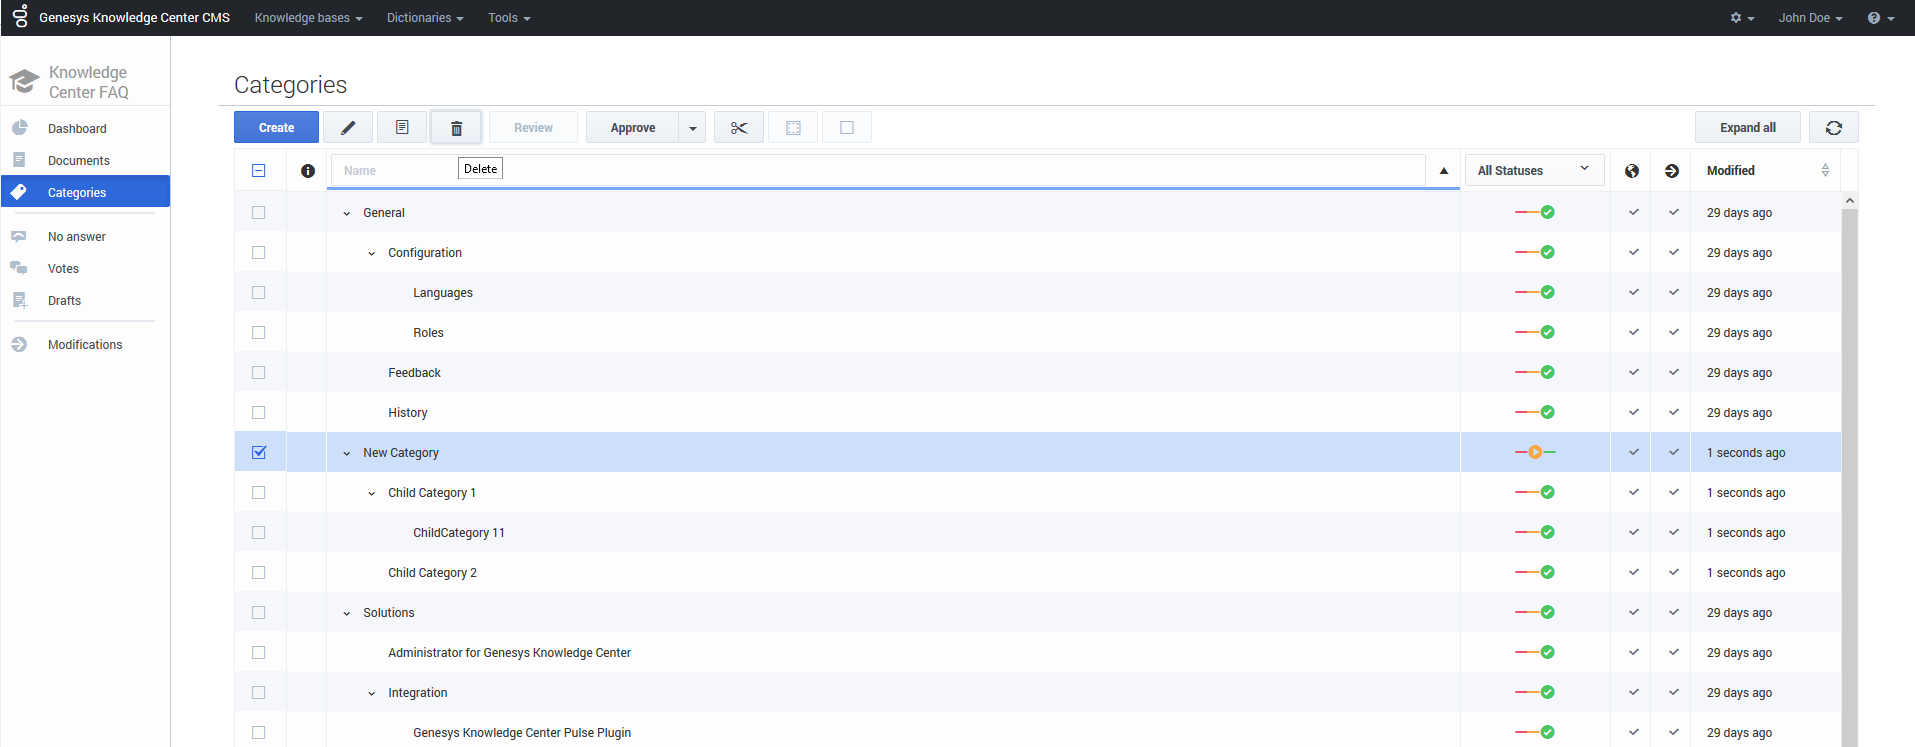
Task: Click the document details icon in toolbar
Action: [x=402, y=128]
